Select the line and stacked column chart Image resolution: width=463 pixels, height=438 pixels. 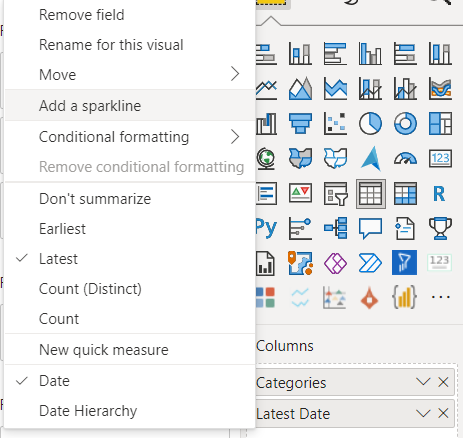click(x=370, y=89)
